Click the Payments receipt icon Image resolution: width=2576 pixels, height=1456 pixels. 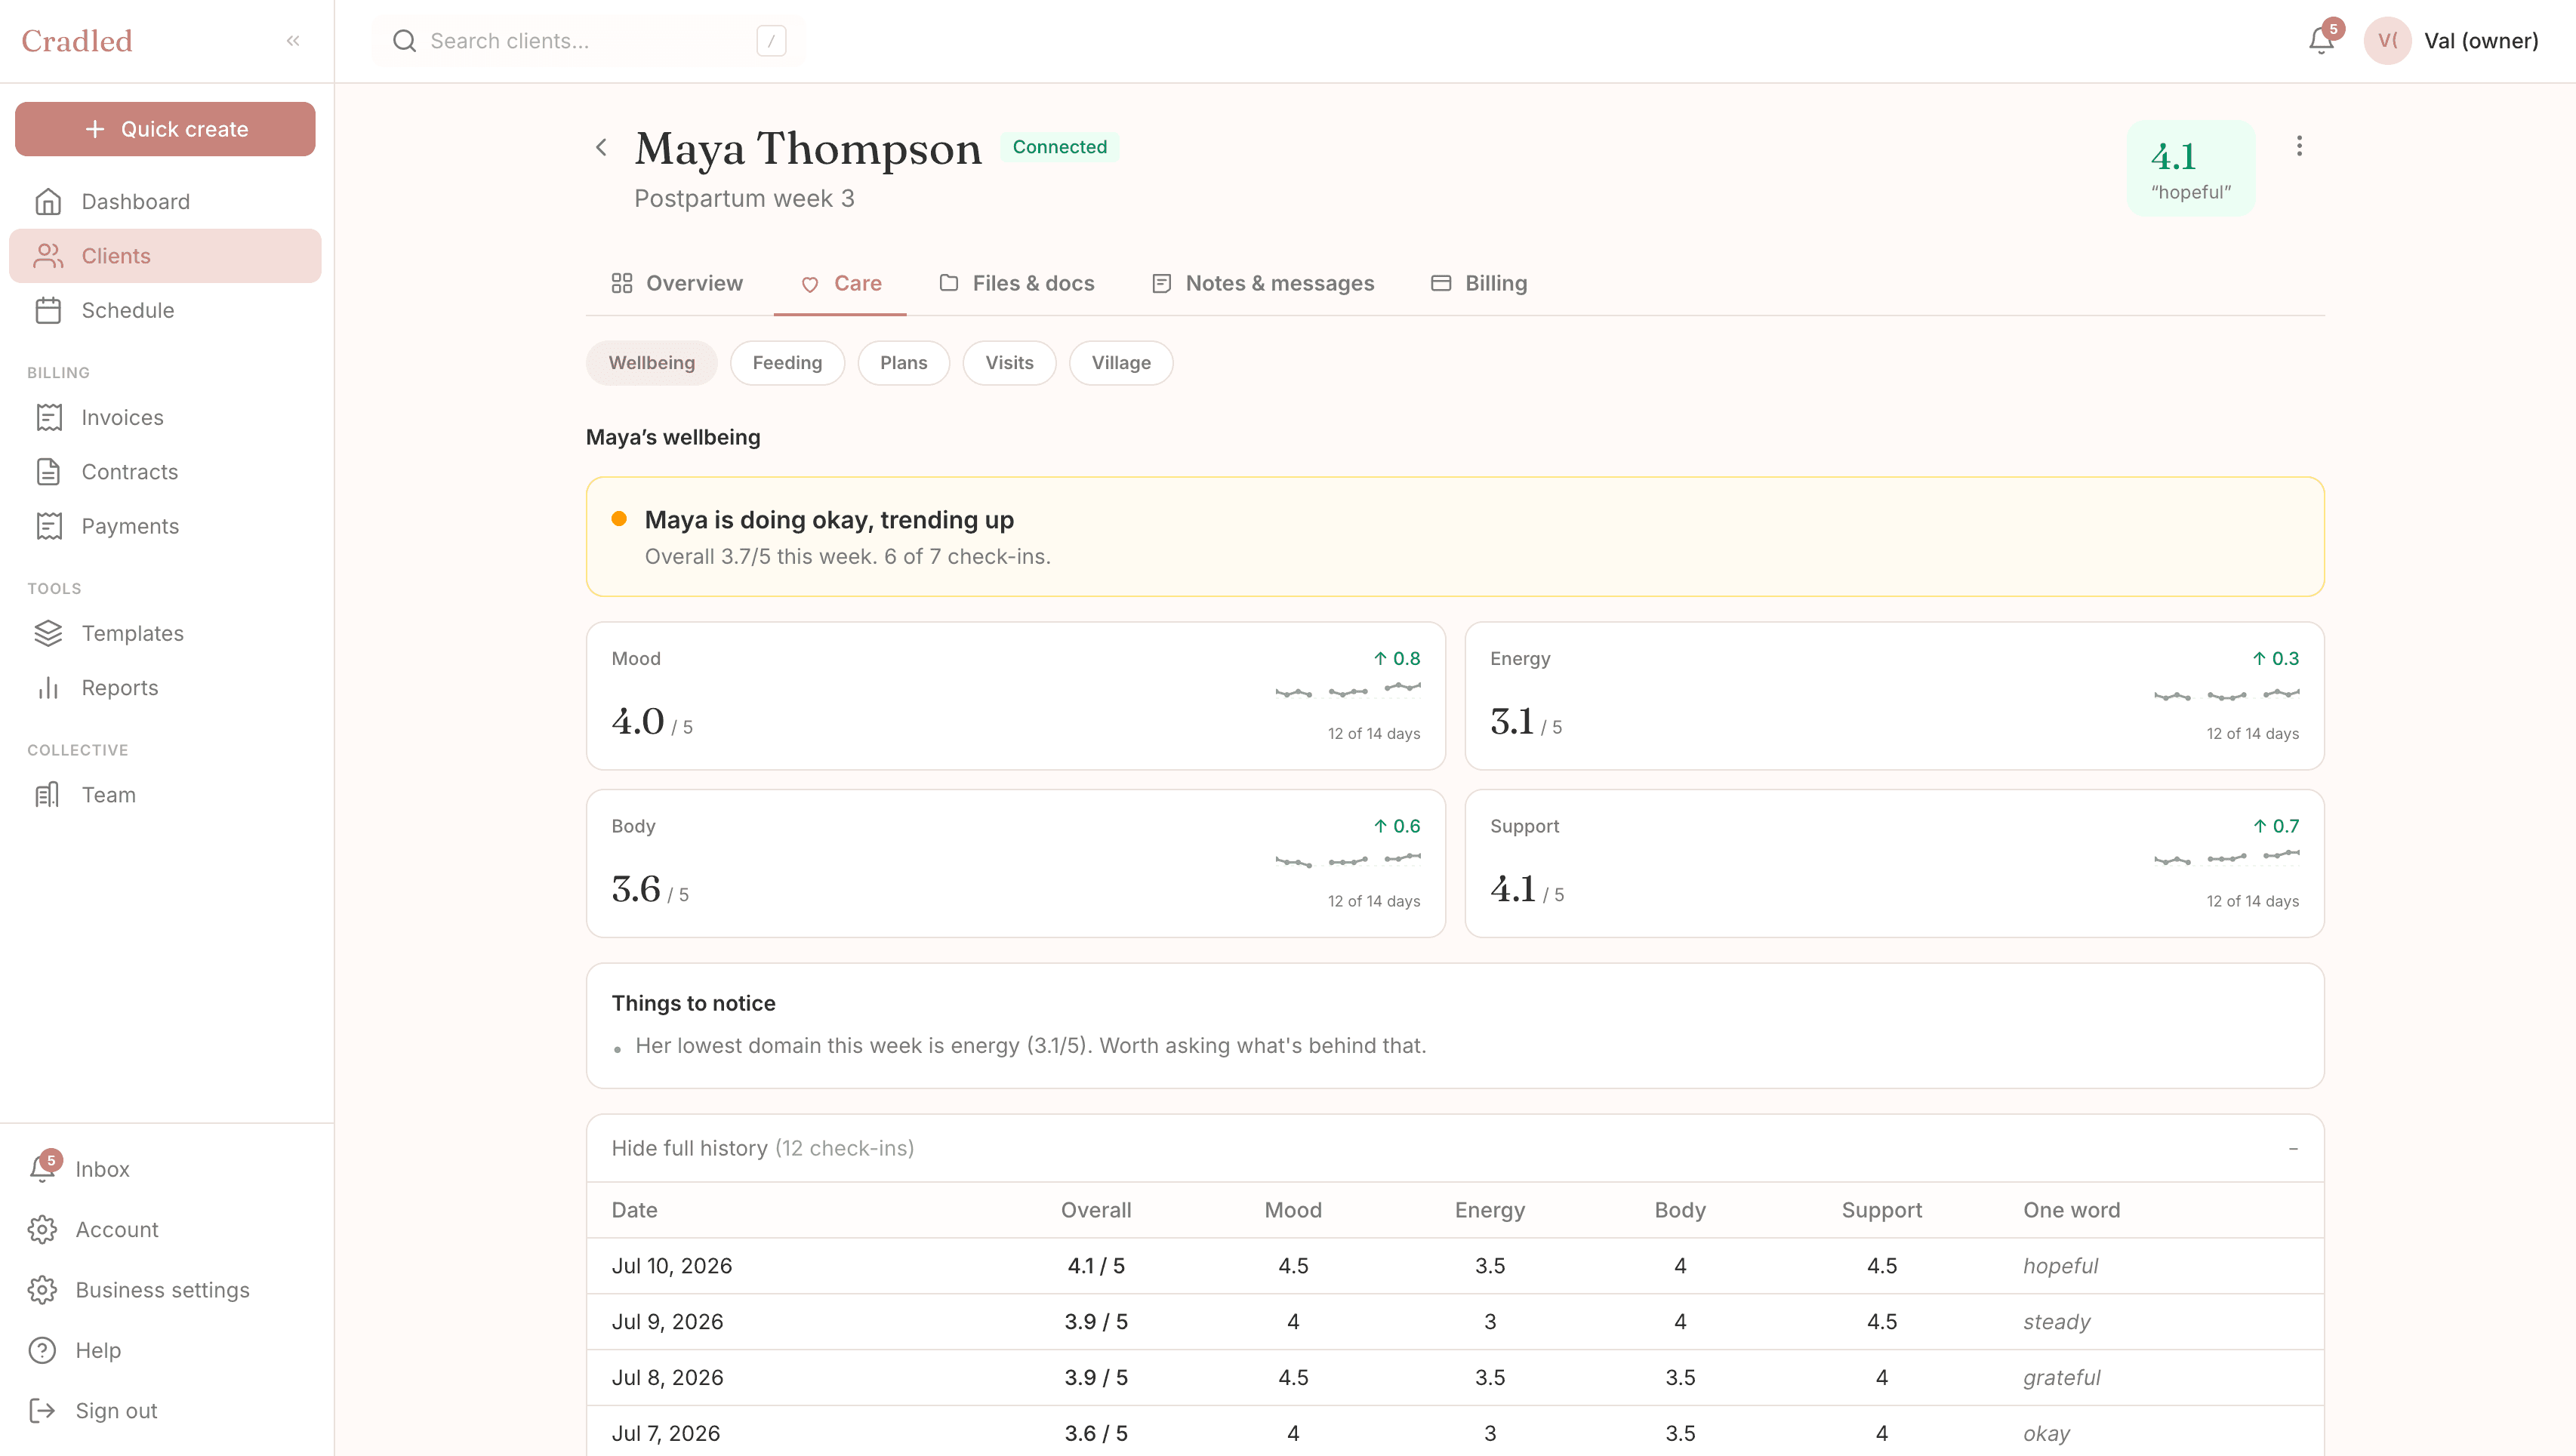48,526
